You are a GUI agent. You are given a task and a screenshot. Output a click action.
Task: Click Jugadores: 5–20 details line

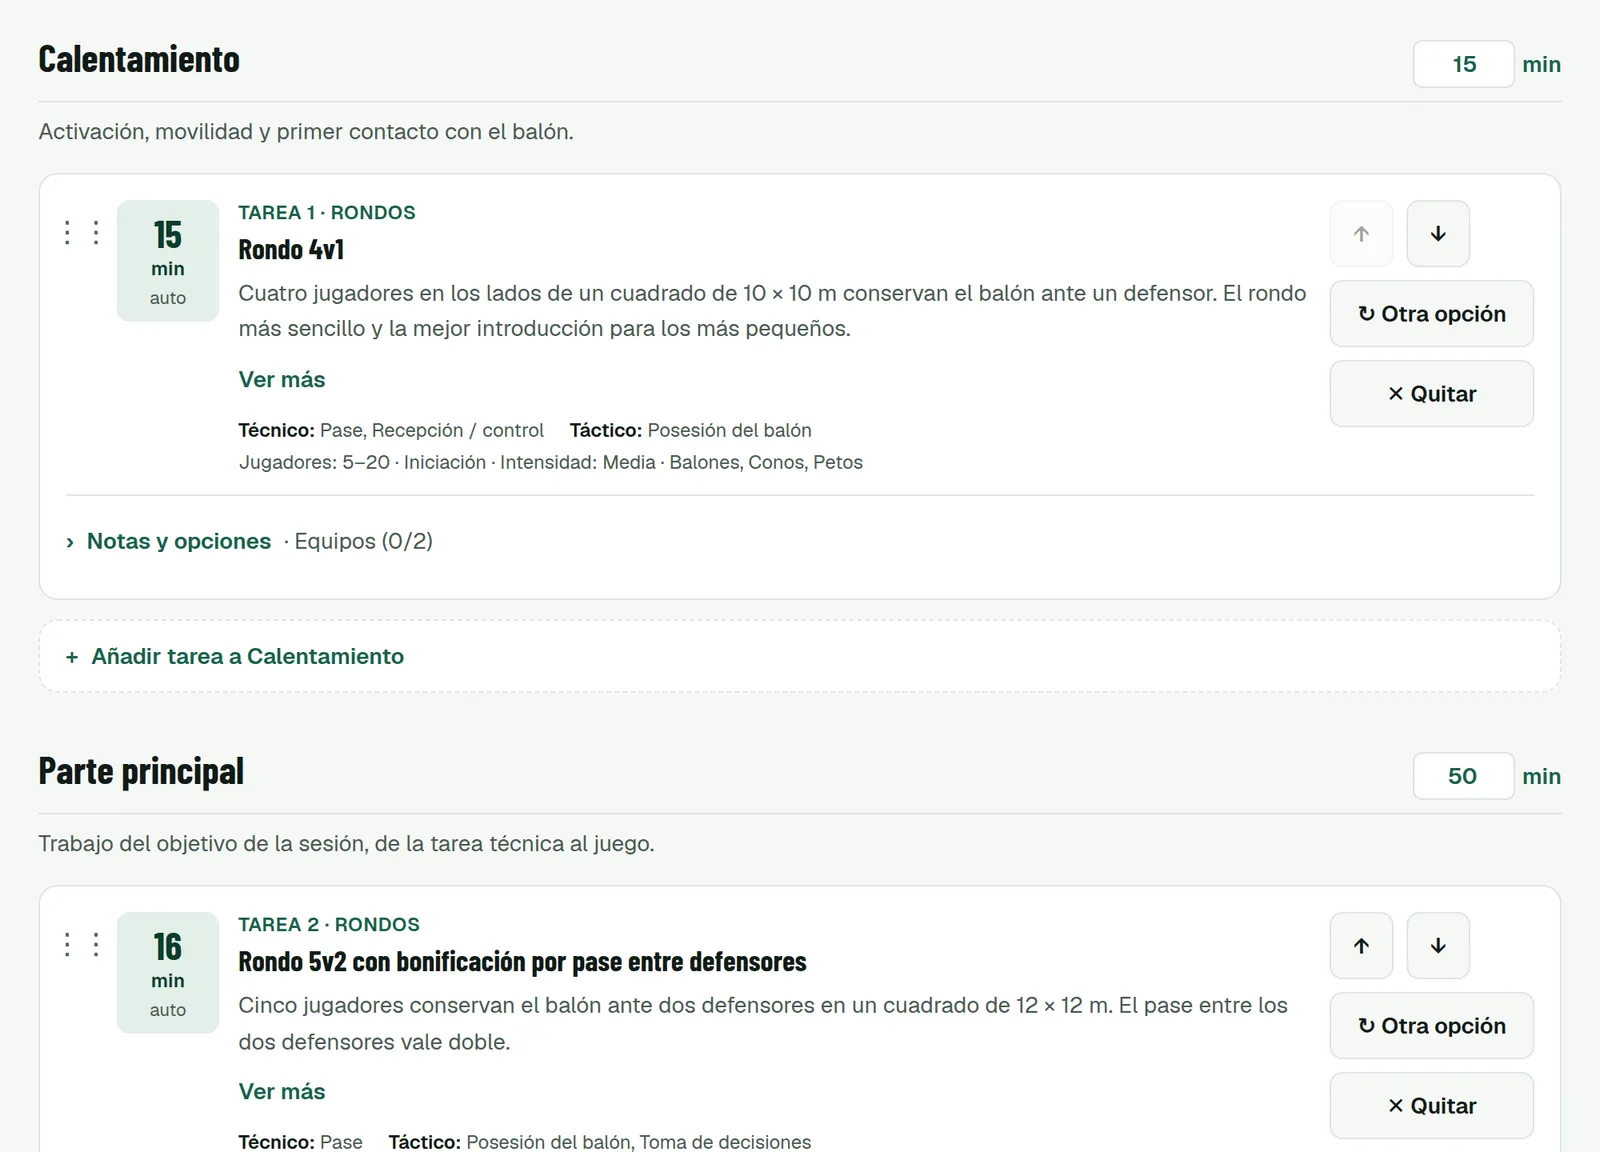(551, 462)
